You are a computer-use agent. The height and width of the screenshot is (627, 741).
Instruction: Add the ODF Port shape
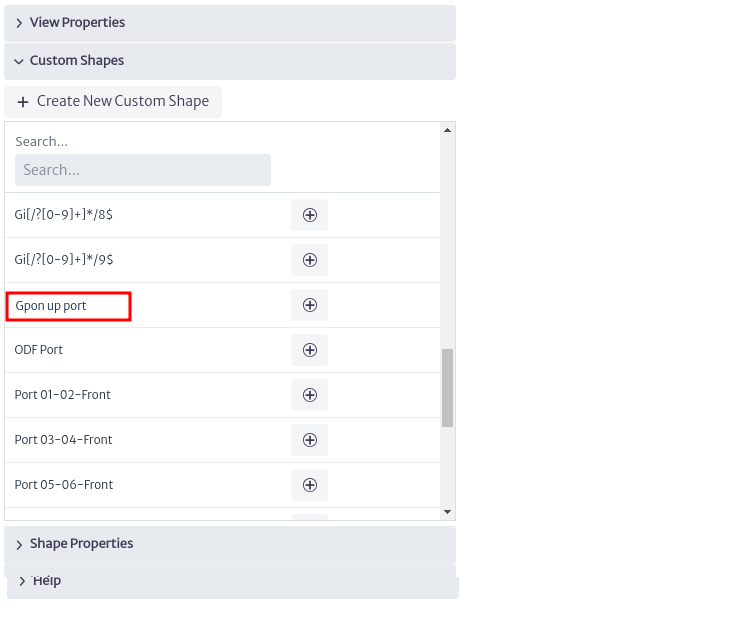(x=310, y=350)
